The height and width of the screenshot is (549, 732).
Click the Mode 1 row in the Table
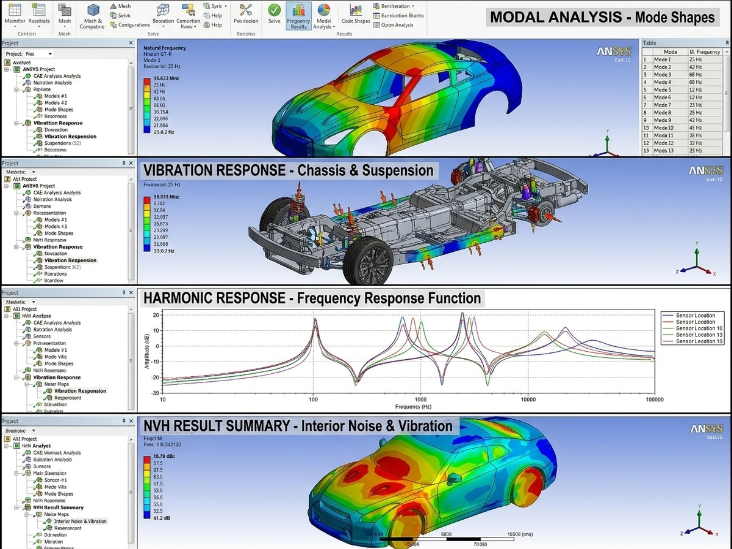682,59
